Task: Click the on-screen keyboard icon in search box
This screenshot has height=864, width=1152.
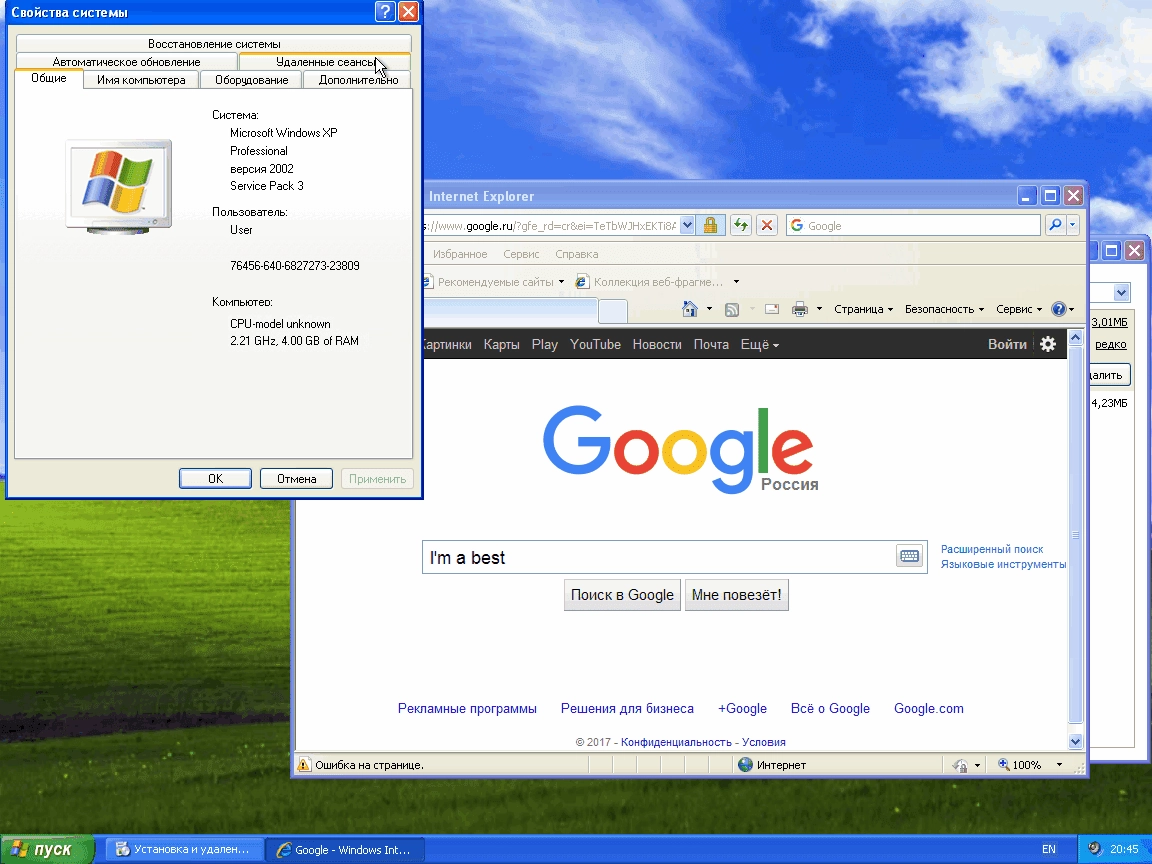Action: [x=910, y=556]
